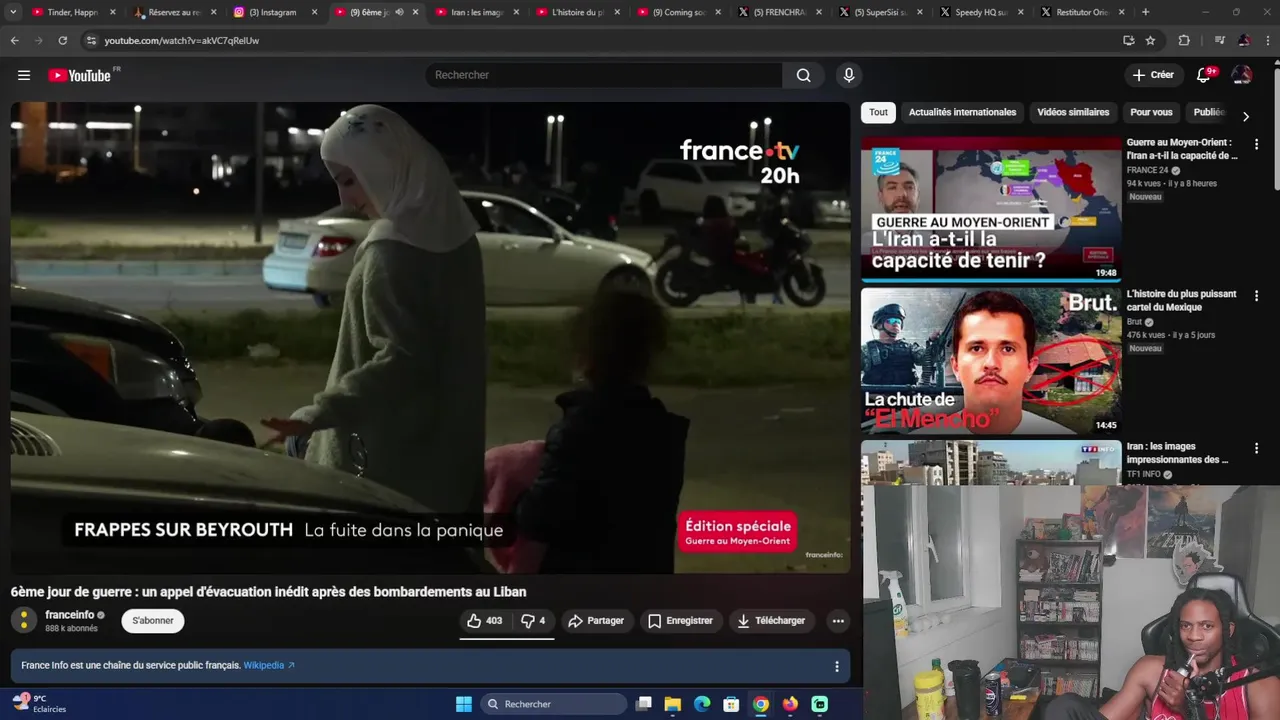Close the Instagram browser tab

314,12
